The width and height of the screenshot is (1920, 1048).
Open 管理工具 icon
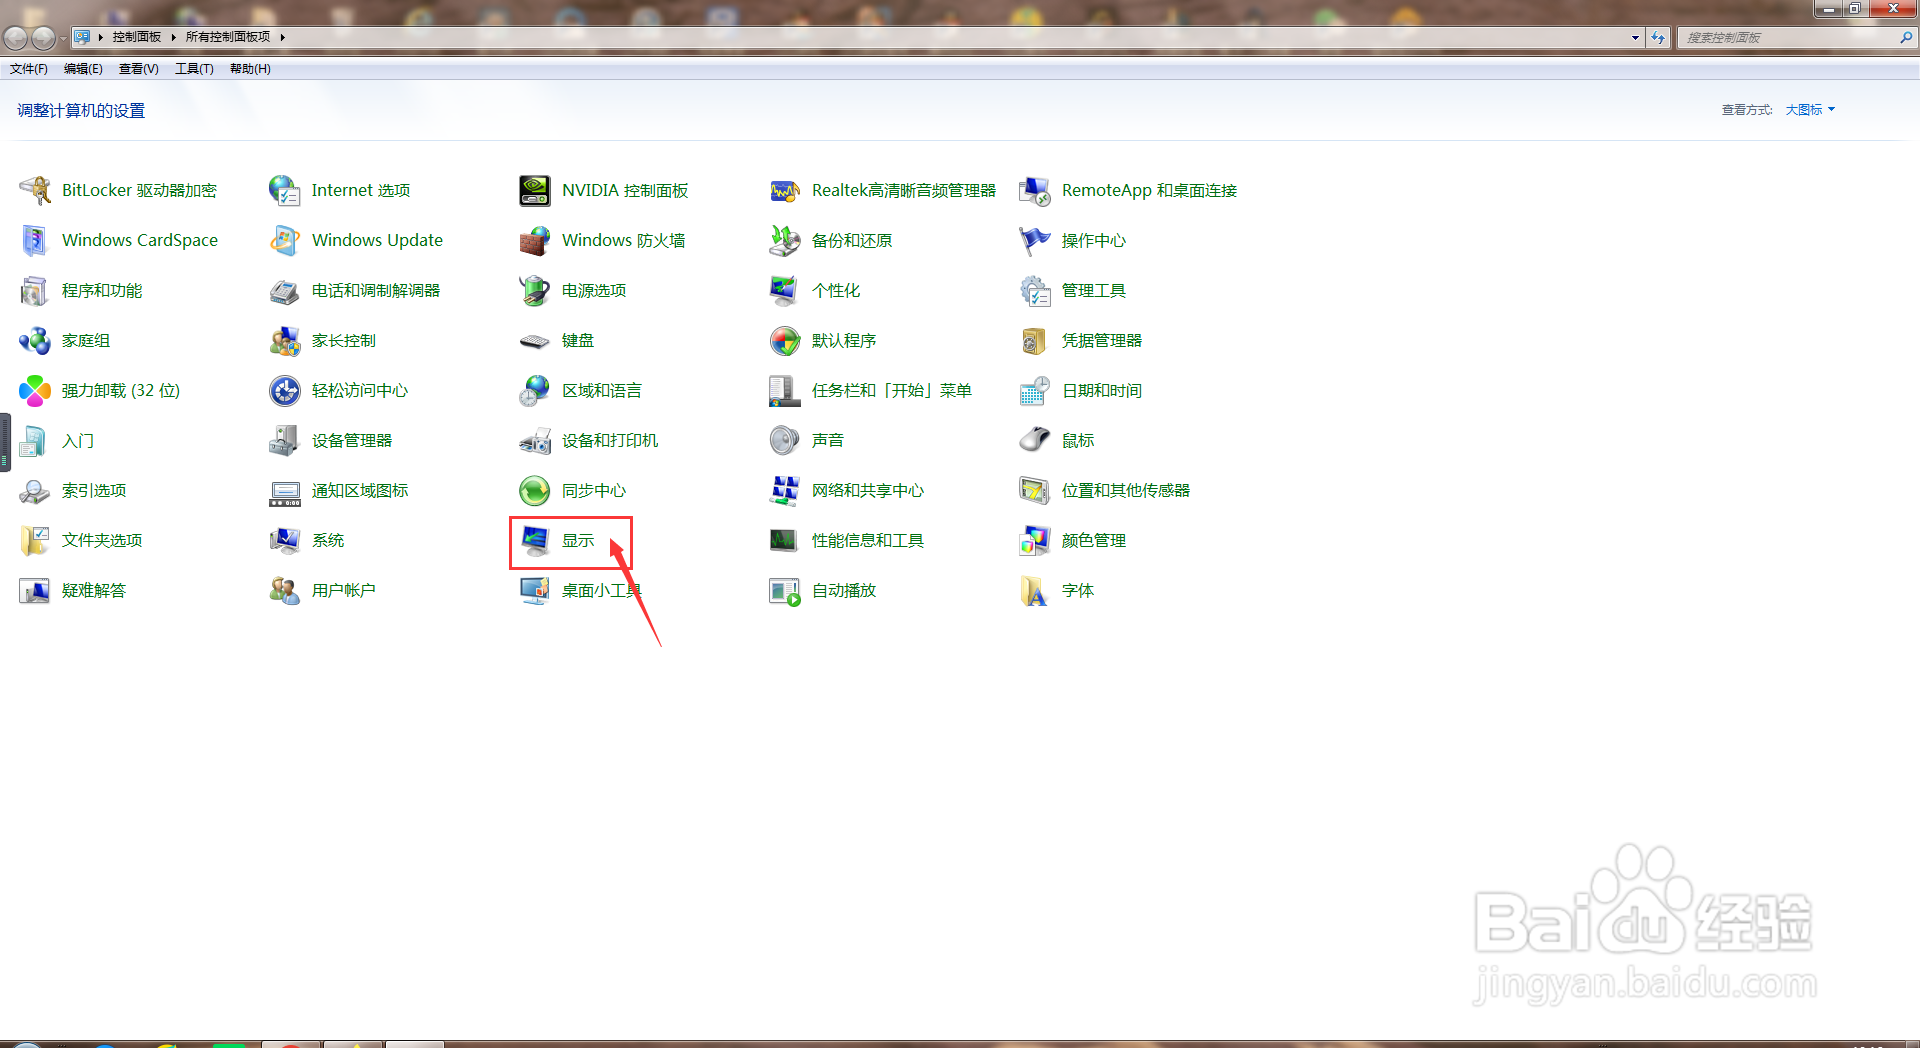coord(1035,290)
